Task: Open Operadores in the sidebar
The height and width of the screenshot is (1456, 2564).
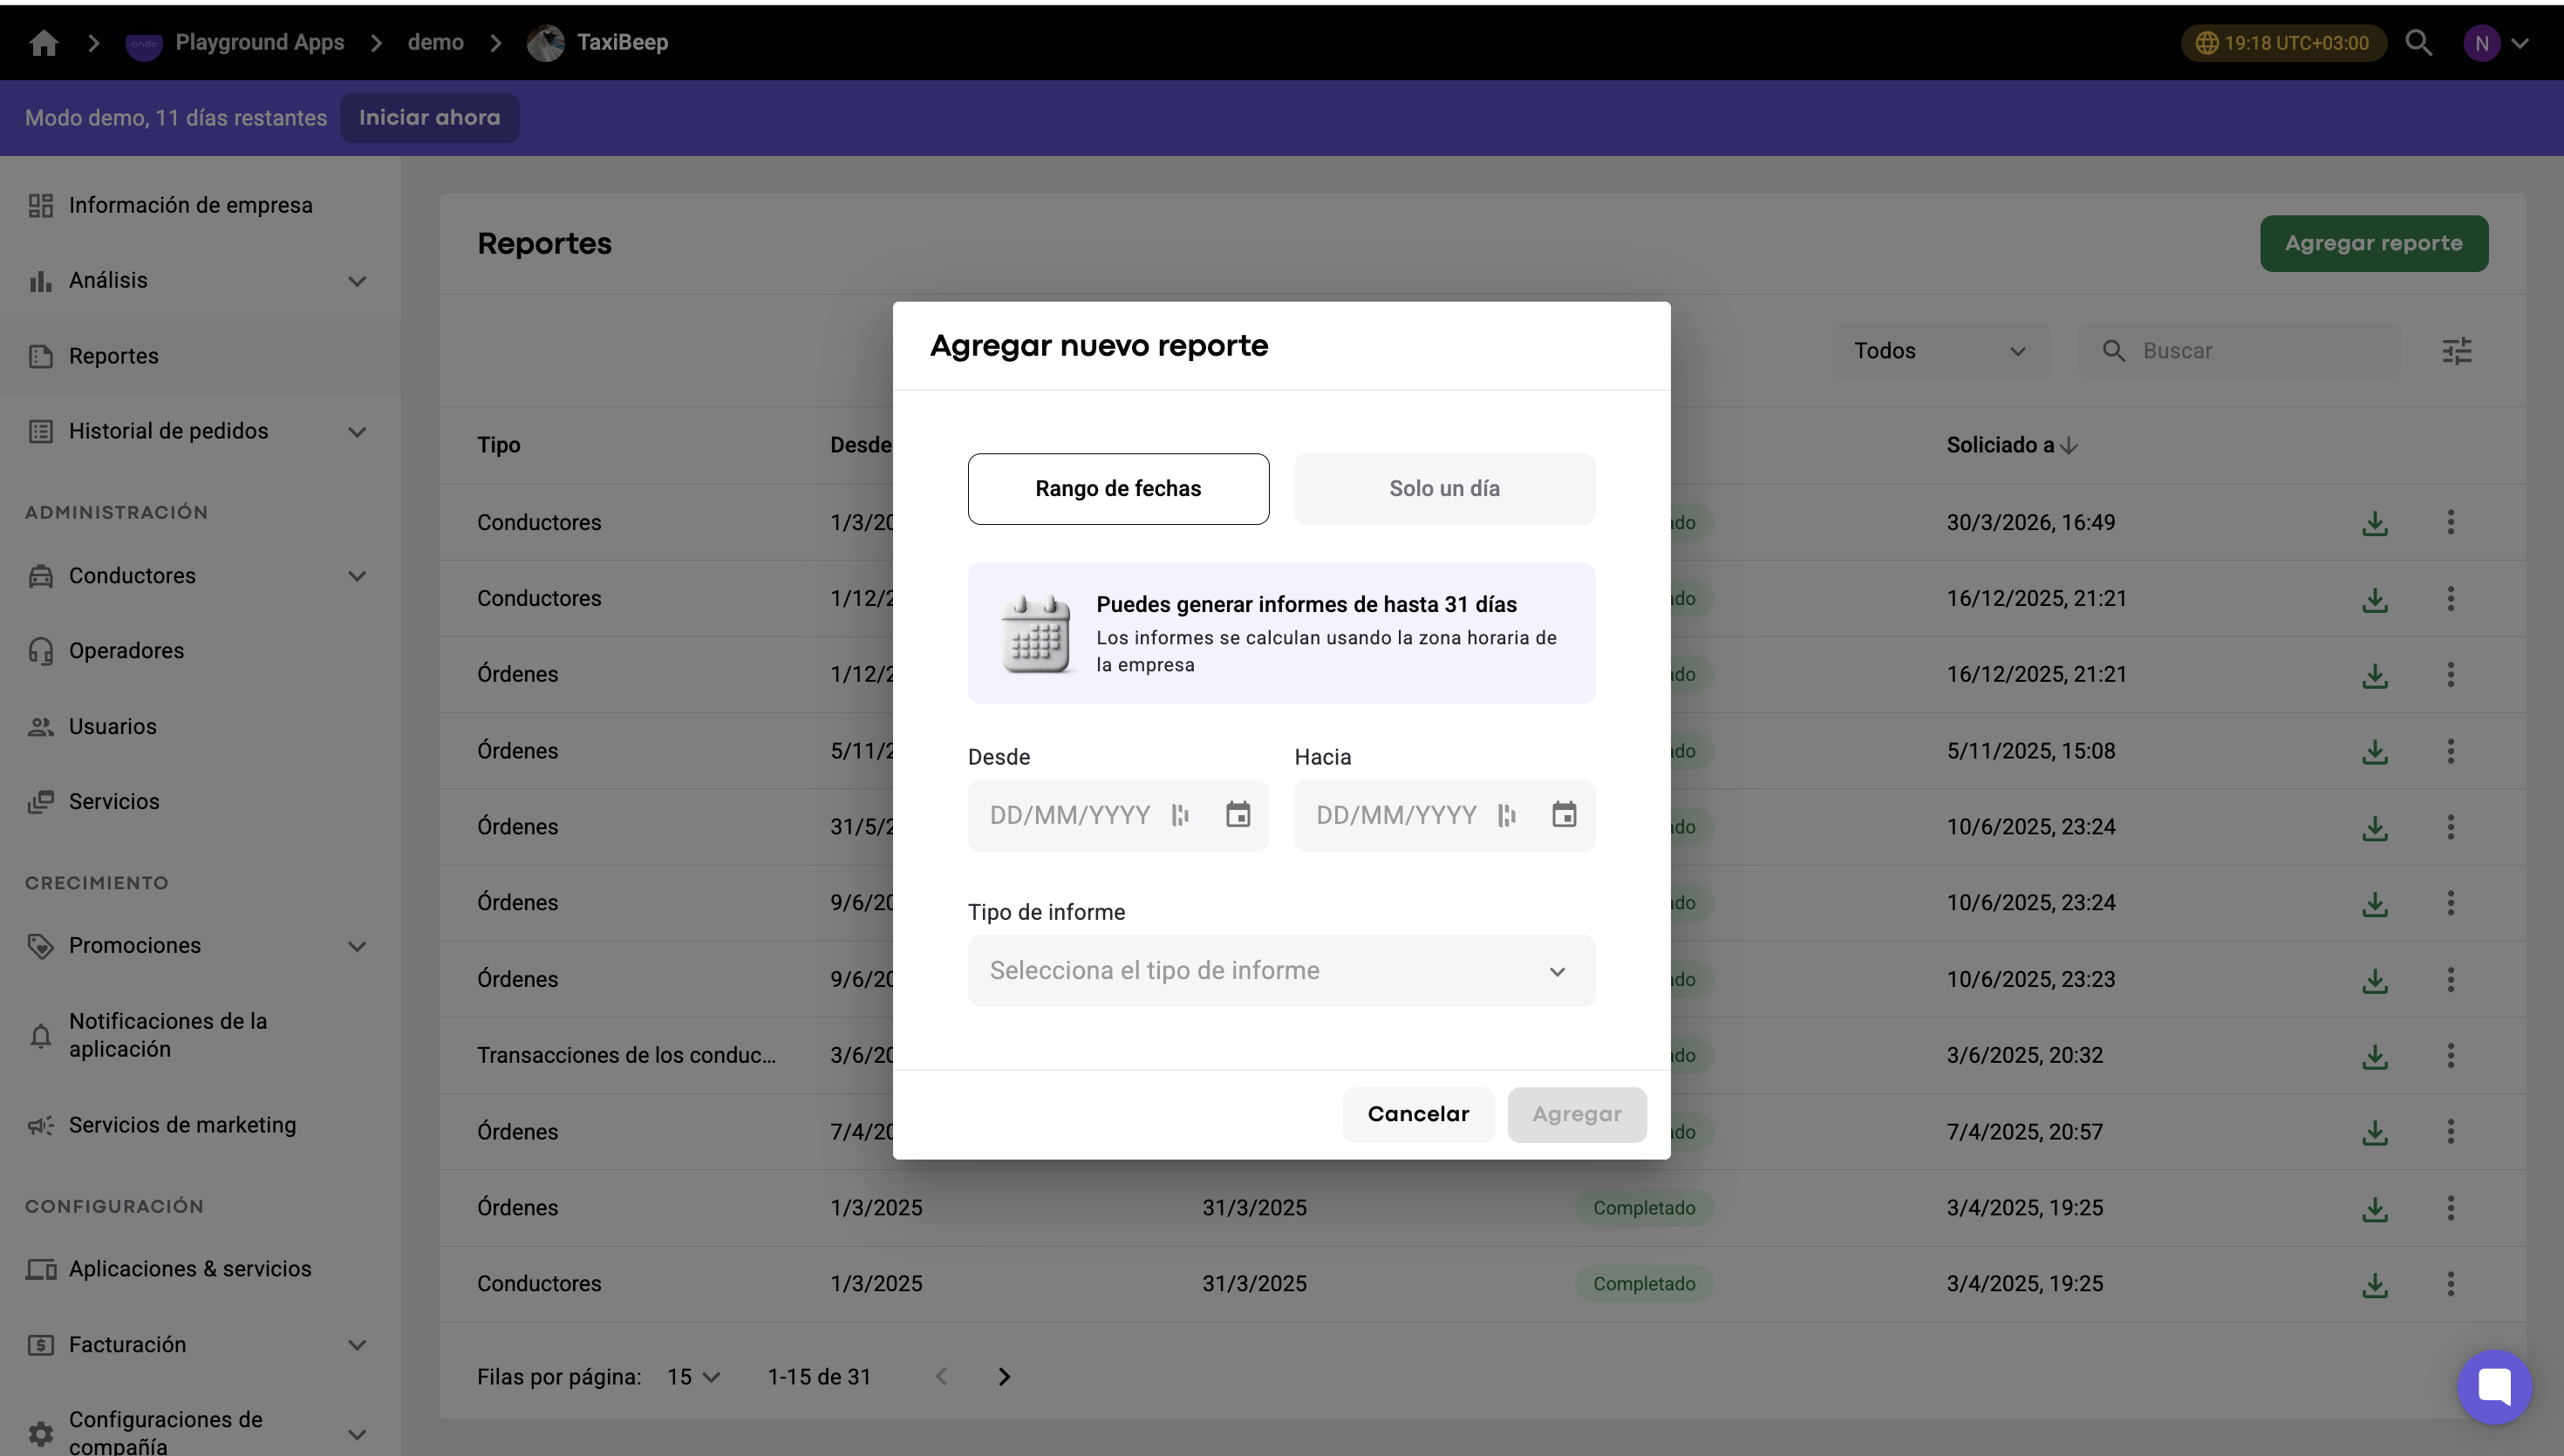Action: [126, 651]
